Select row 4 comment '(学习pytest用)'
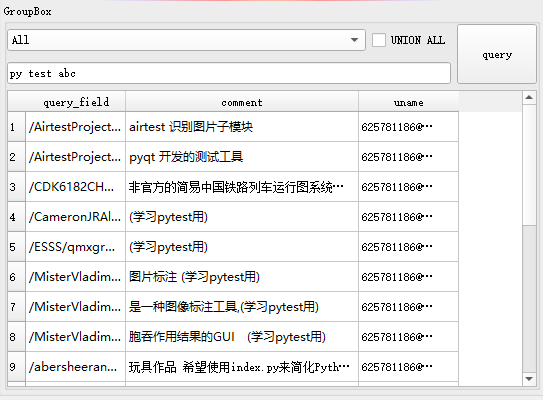The image size is (543, 400). coord(242,217)
